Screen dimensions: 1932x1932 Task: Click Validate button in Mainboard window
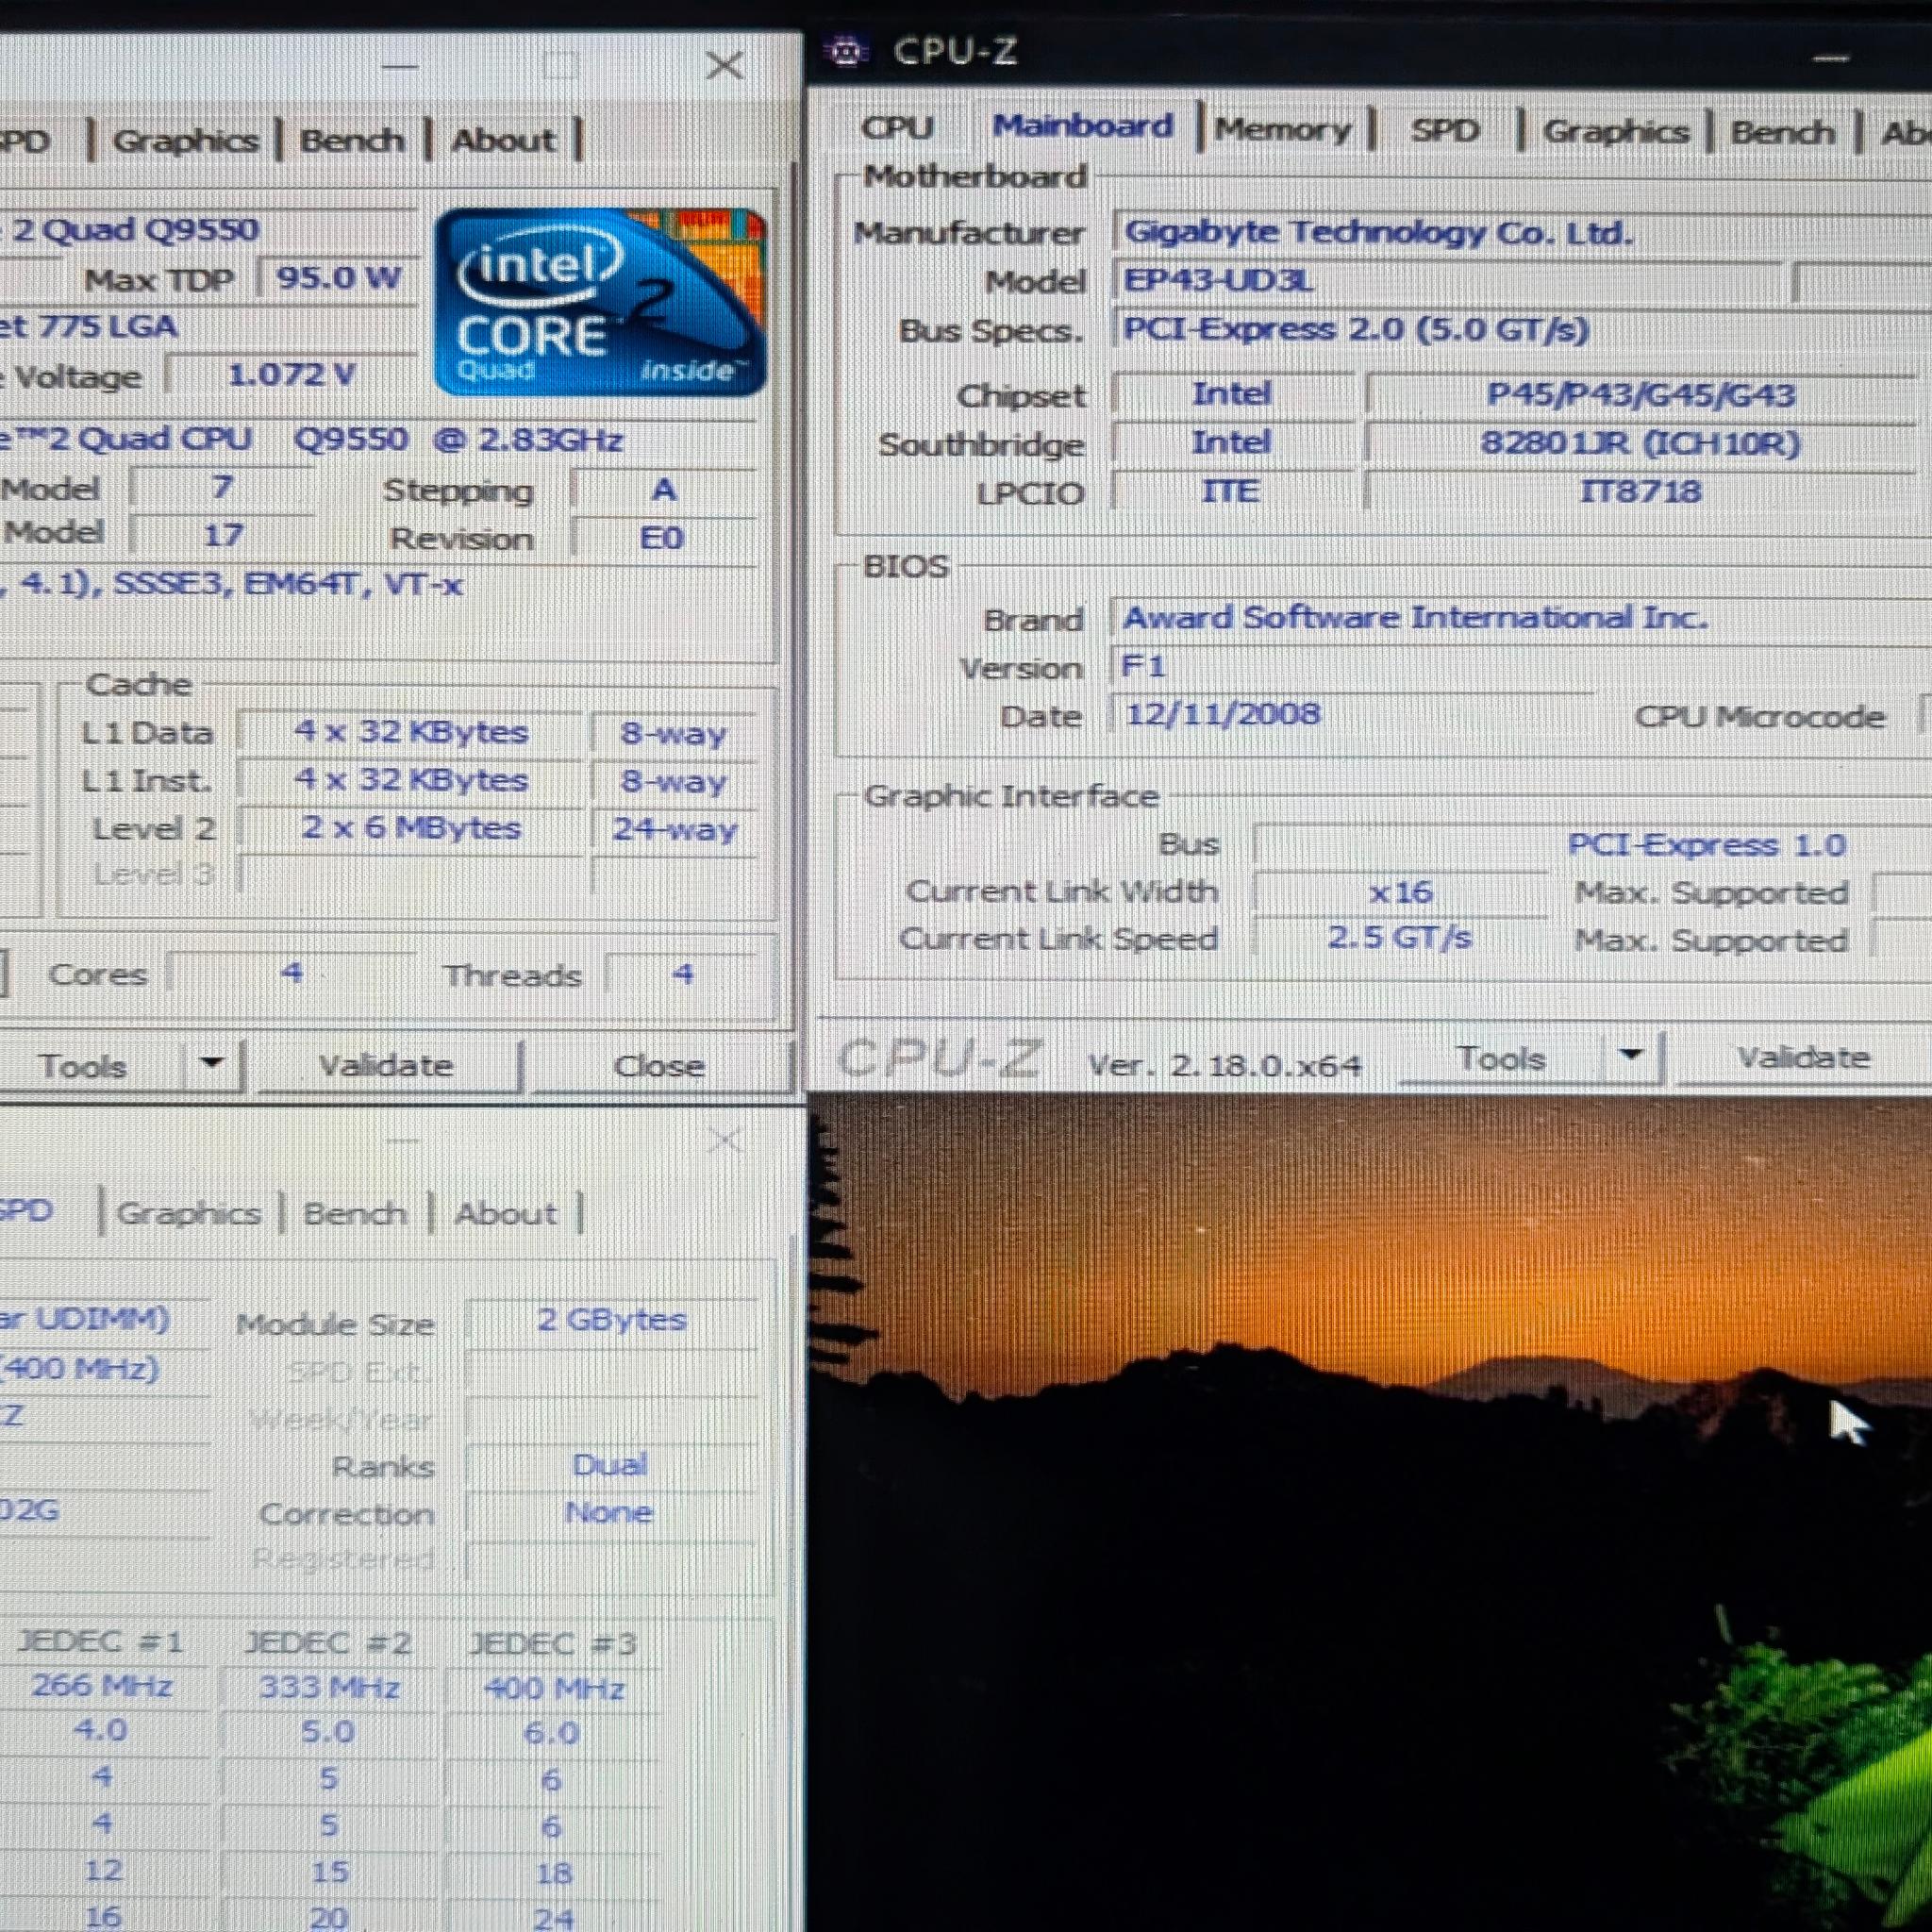[1803, 1058]
